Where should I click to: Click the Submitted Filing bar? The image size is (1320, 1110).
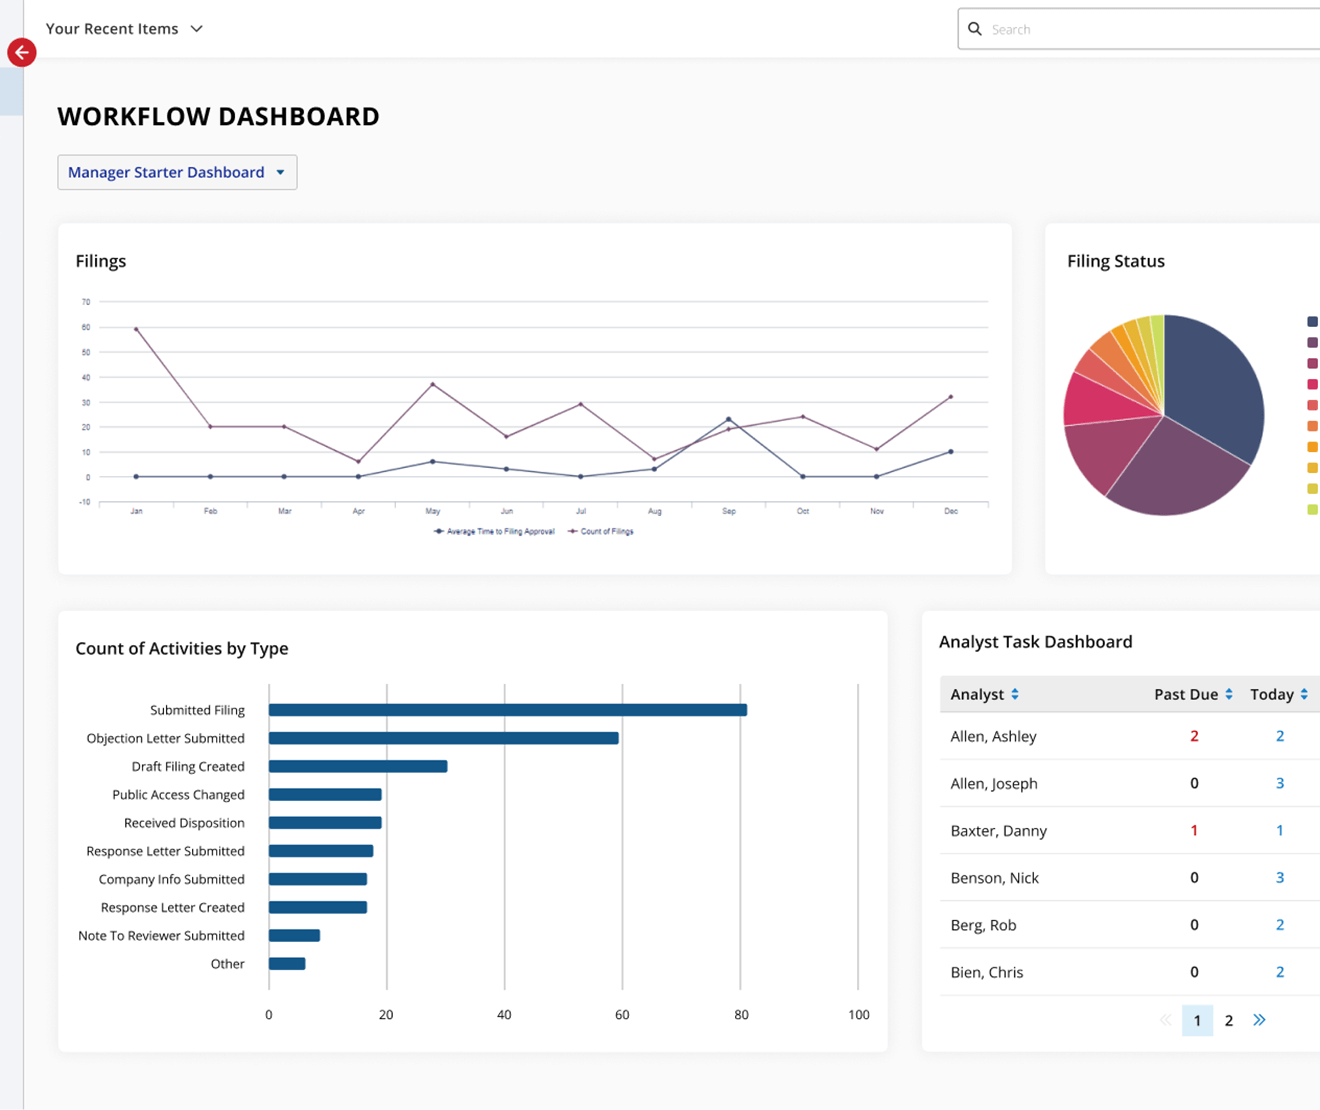[507, 710]
